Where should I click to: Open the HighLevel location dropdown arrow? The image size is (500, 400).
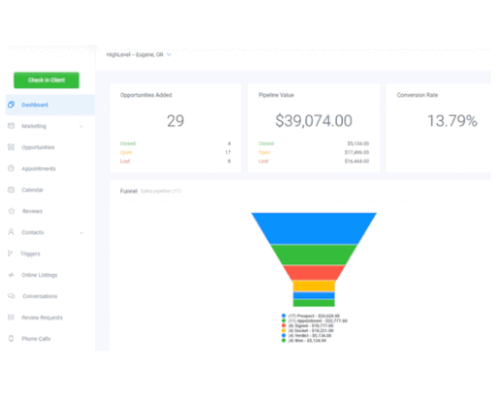click(169, 55)
